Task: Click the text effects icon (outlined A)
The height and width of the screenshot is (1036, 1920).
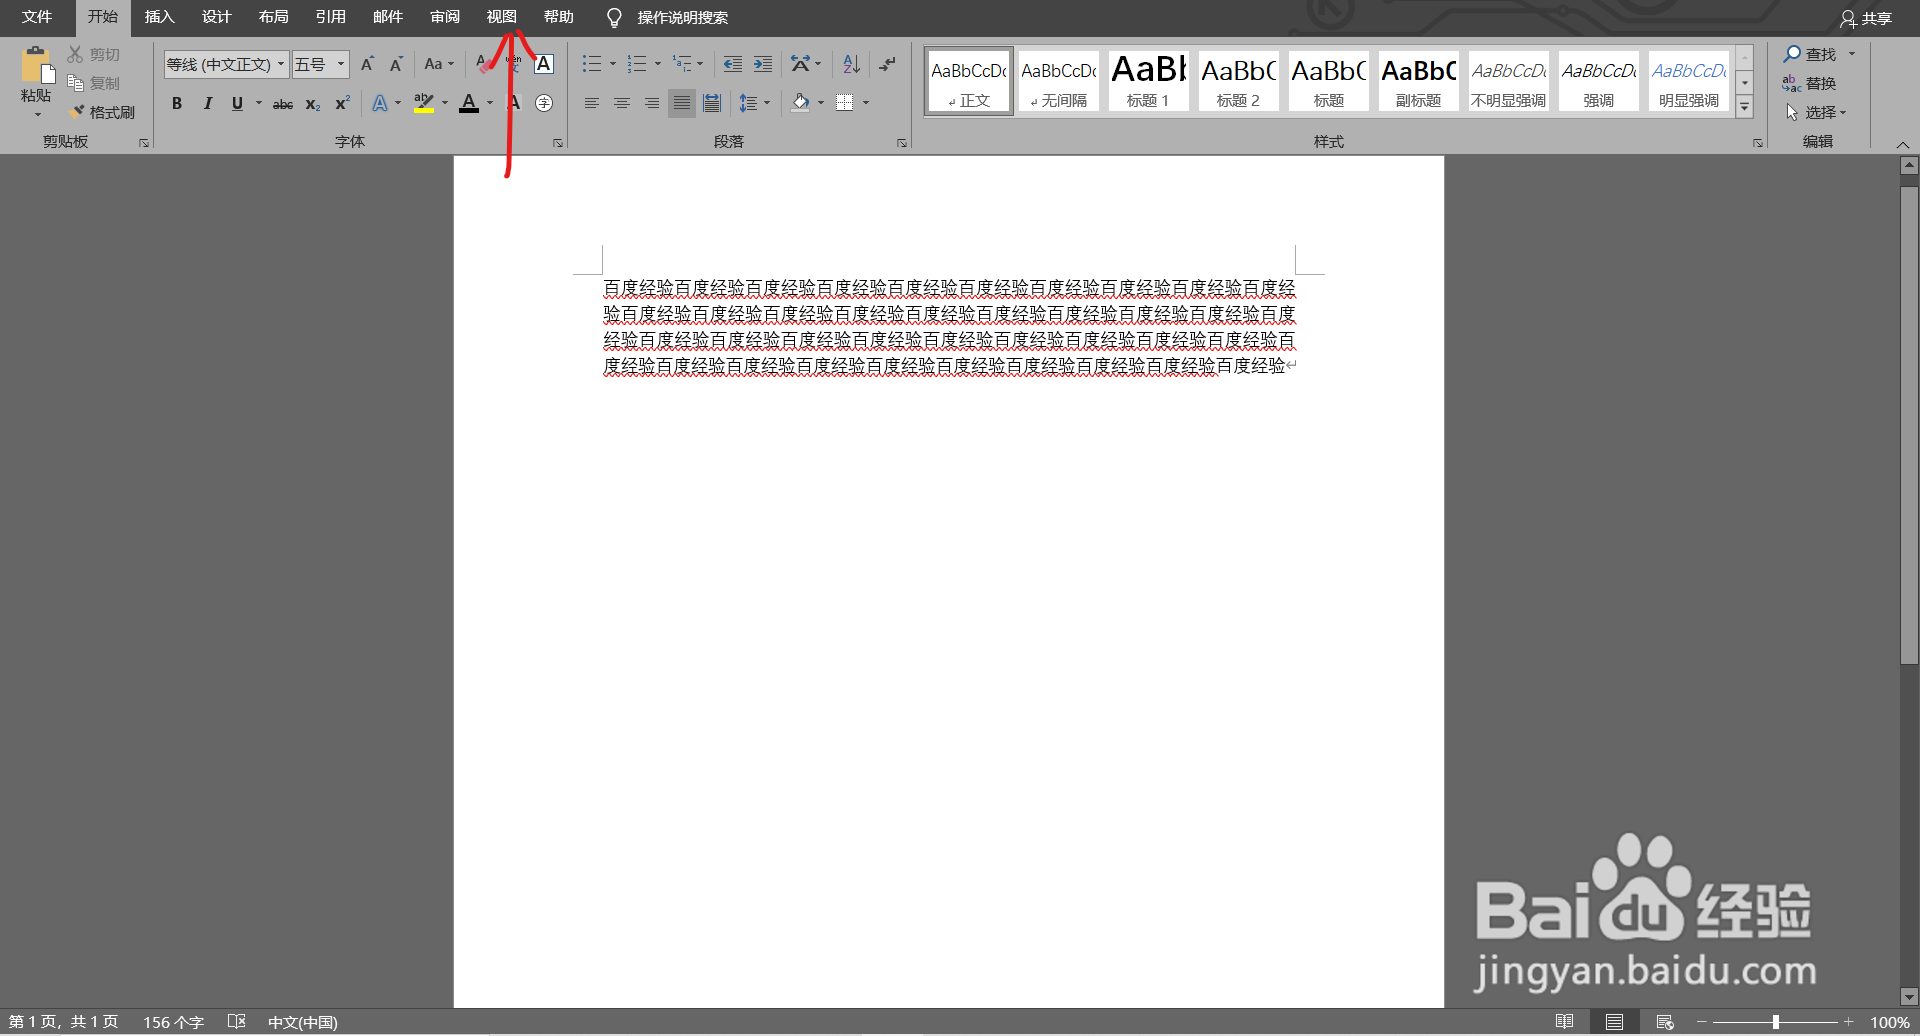Action: 380,103
